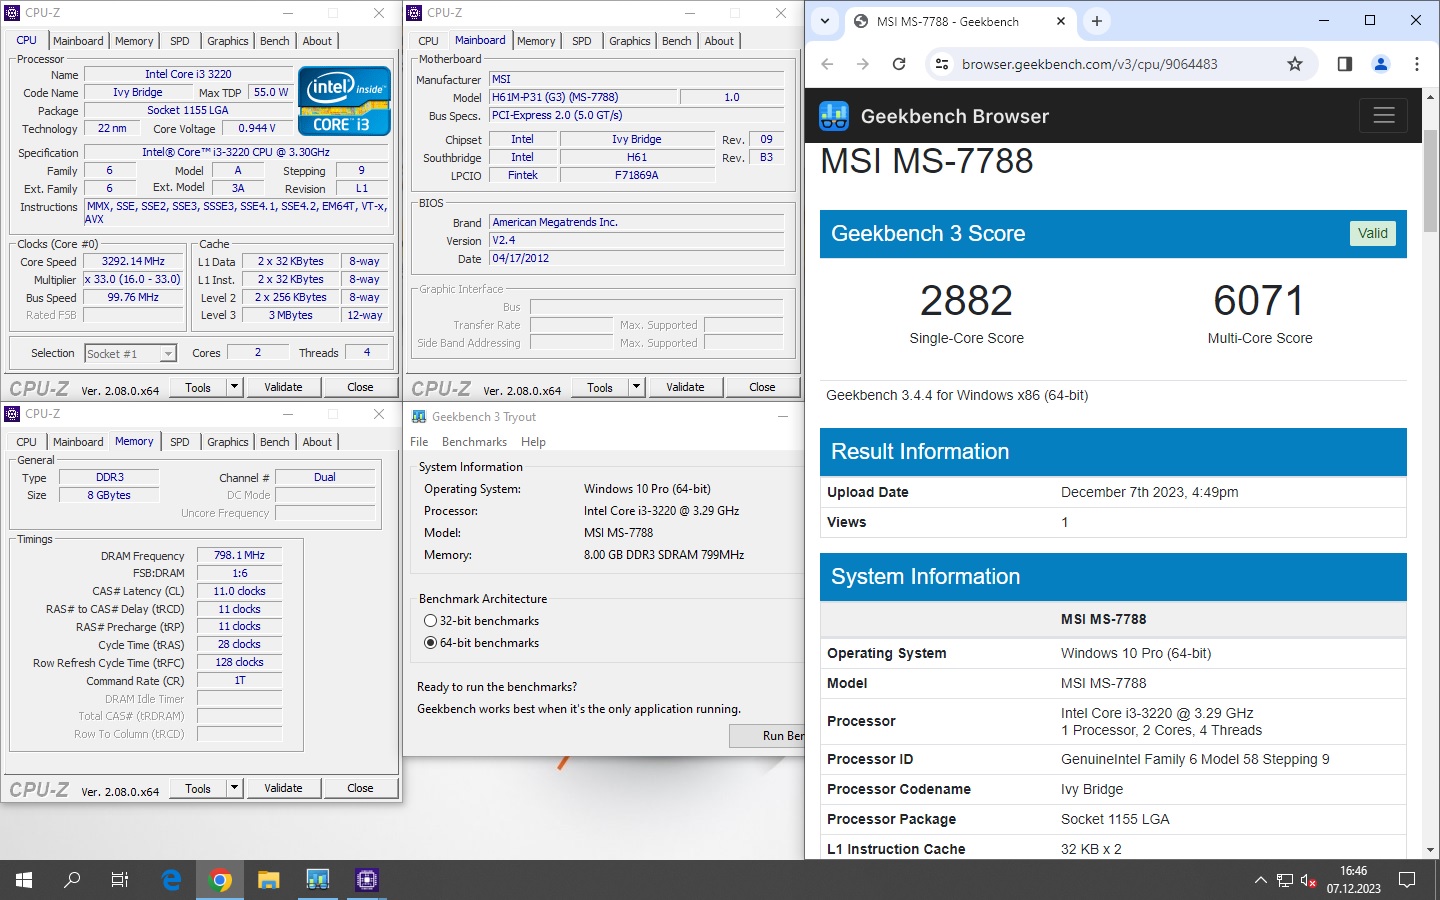The height and width of the screenshot is (900, 1440).
Task: Click the Chrome address bar URL
Action: click(1090, 64)
